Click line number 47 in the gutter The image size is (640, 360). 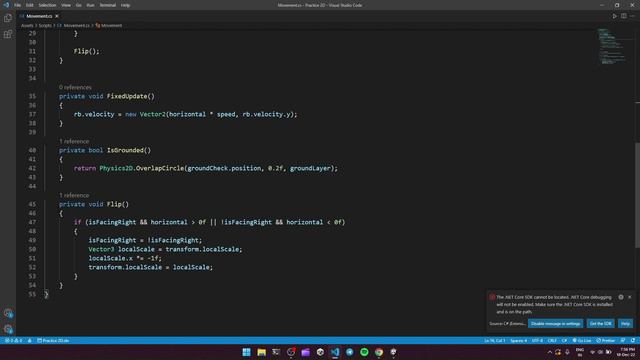pos(32,222)
